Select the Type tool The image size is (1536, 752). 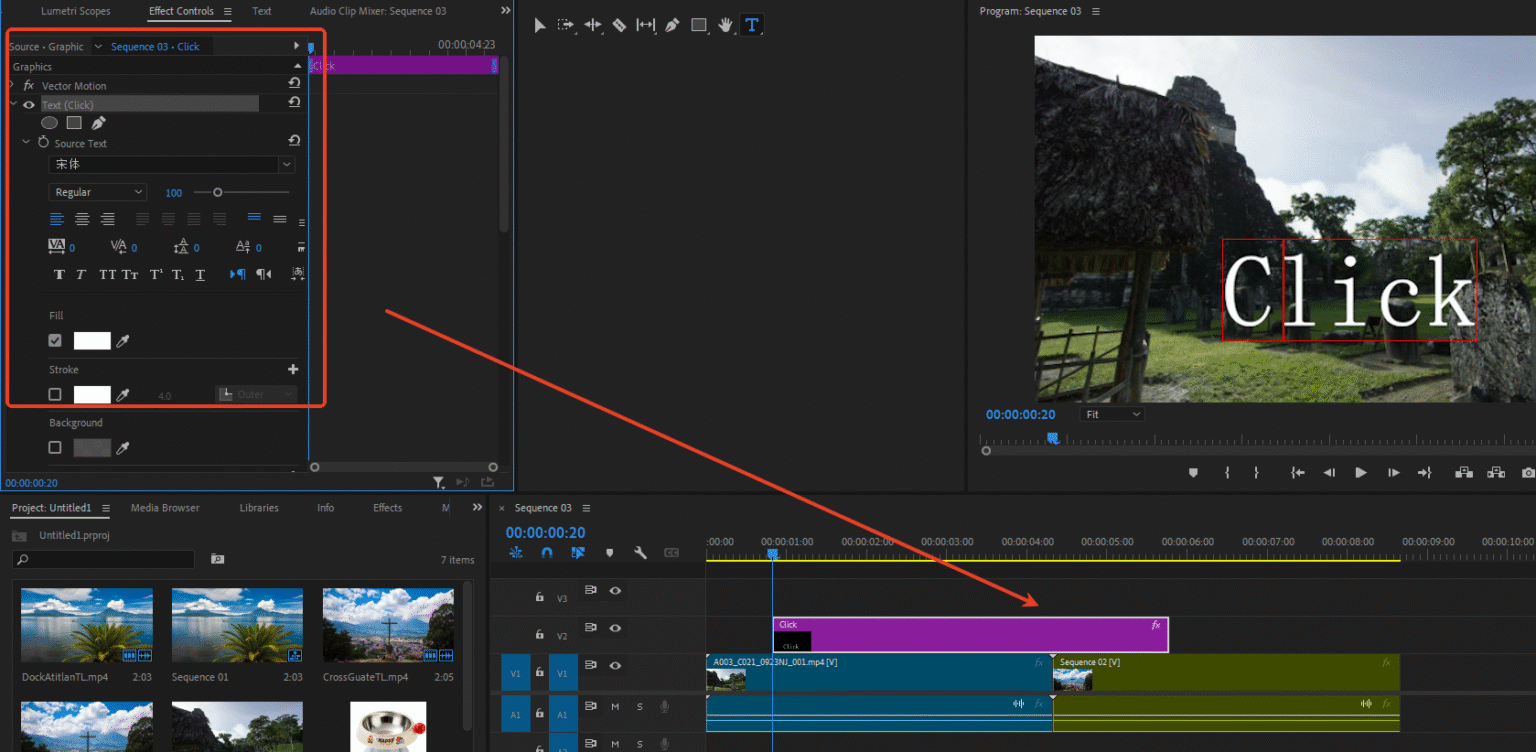coord(752,25)
